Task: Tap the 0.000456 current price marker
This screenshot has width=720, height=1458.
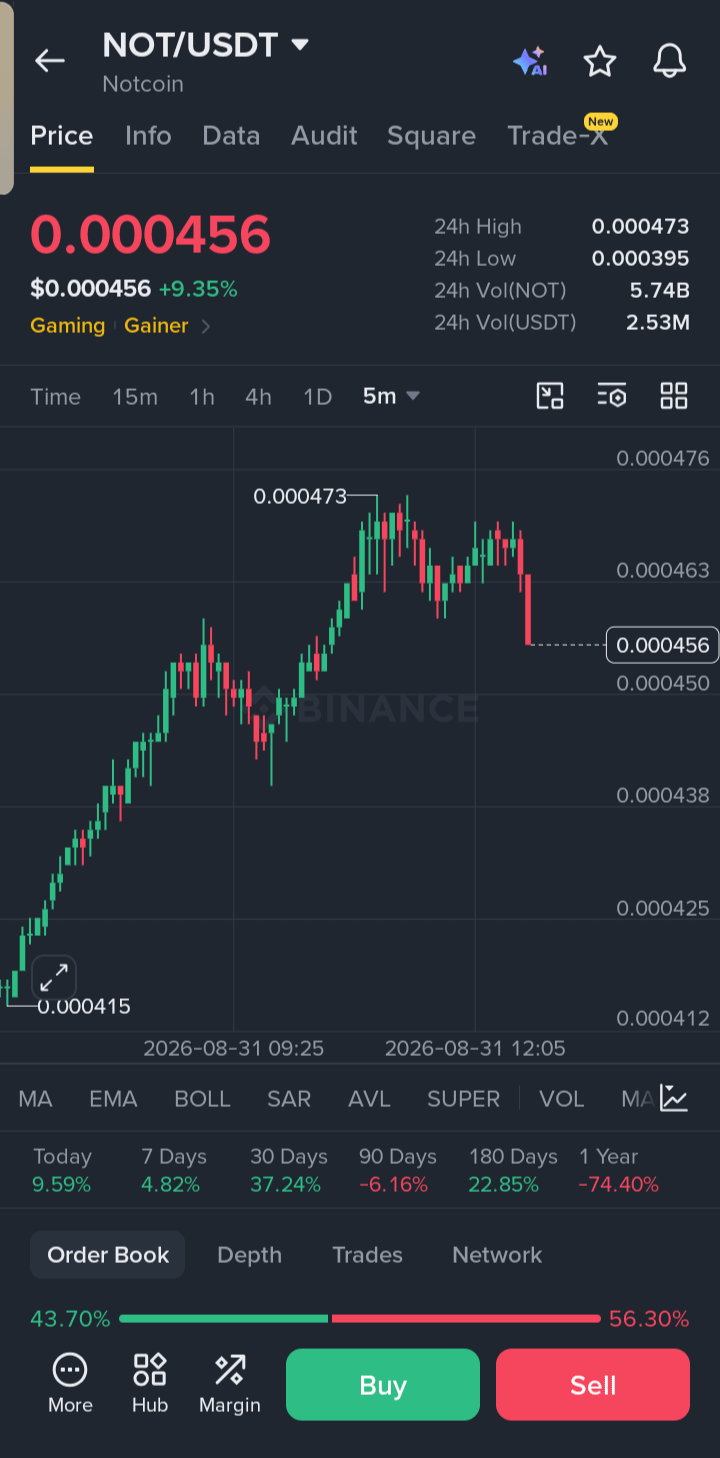Action: tap(663, 645)
